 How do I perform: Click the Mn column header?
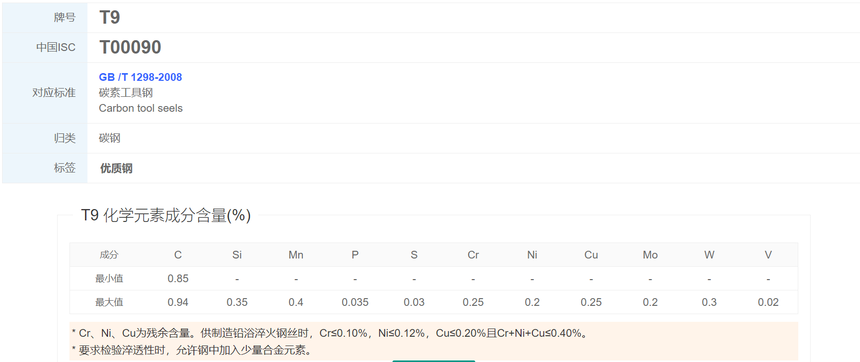296,255
